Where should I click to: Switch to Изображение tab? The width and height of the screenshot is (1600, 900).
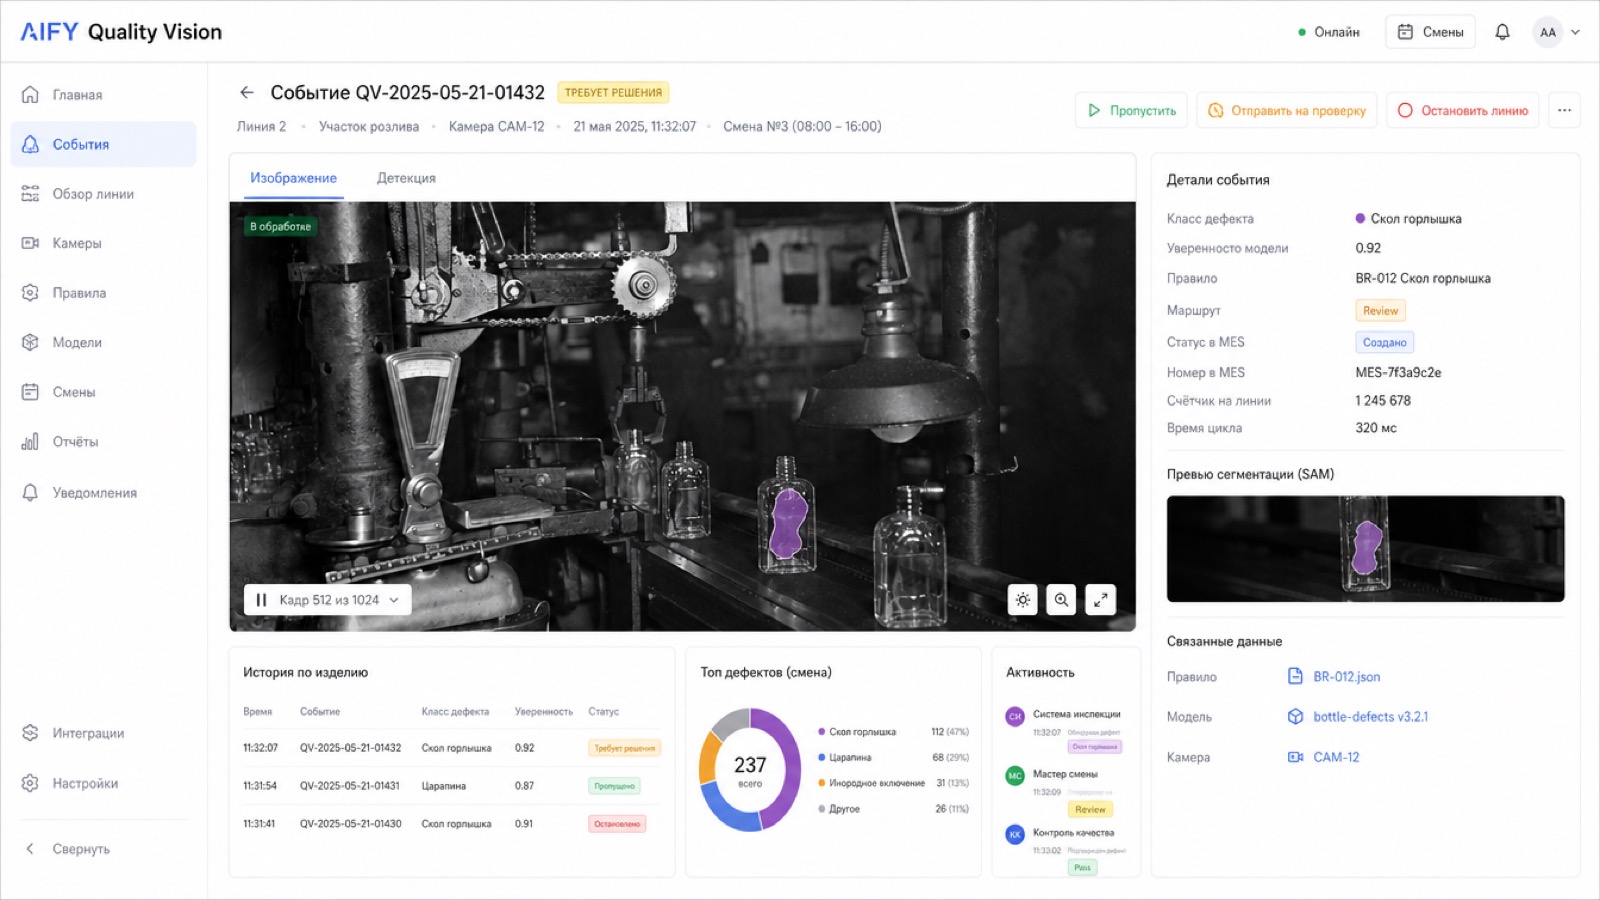click(293, 178)
